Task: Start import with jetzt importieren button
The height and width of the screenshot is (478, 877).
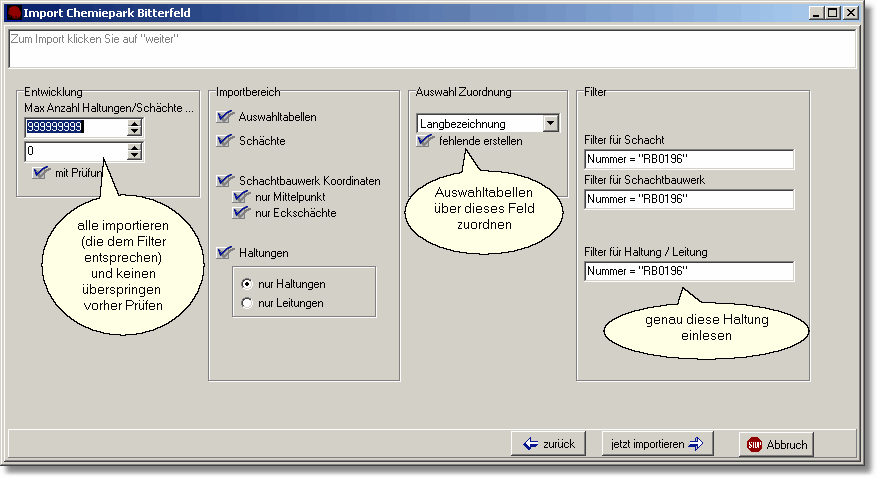Action: point(658,444)
